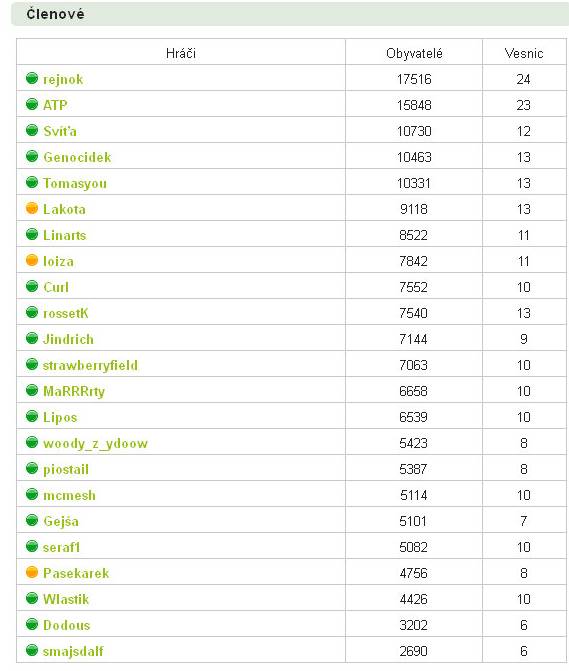This screenshot has width=569, height=671.
Task: Open Dodous player profile
Action: point(66,625)
